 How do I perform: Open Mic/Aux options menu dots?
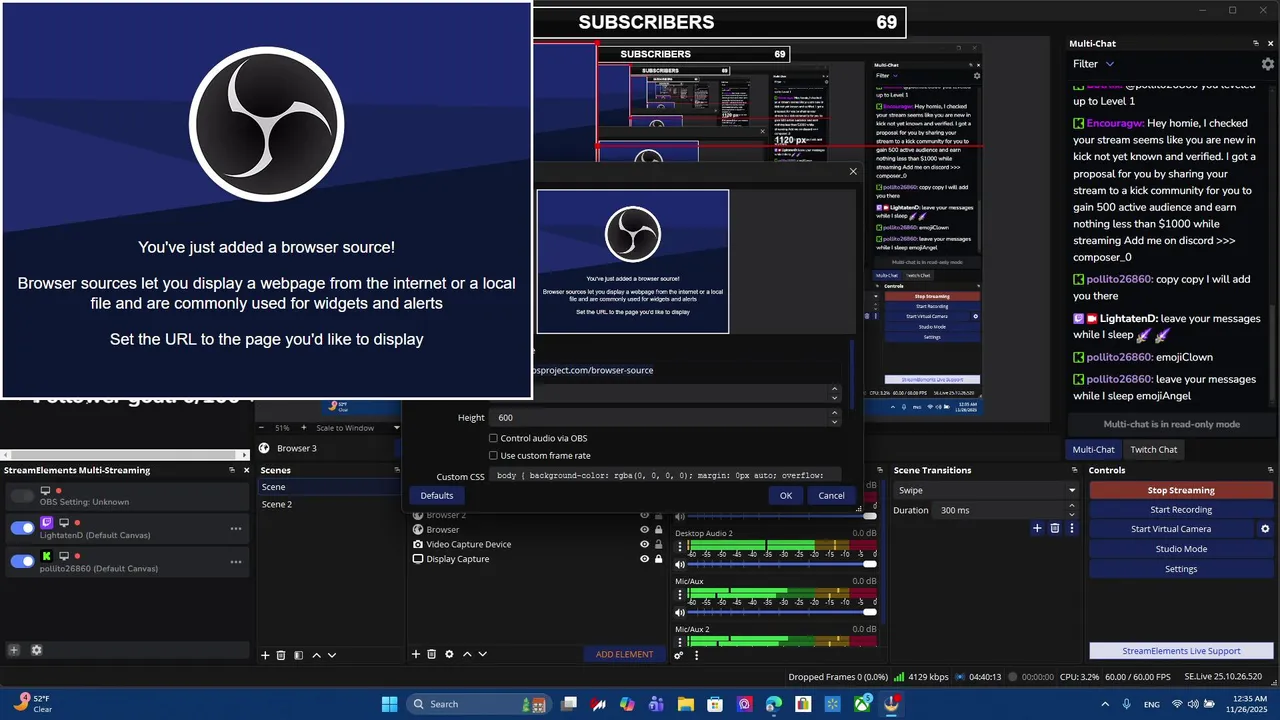click(680, 596)
